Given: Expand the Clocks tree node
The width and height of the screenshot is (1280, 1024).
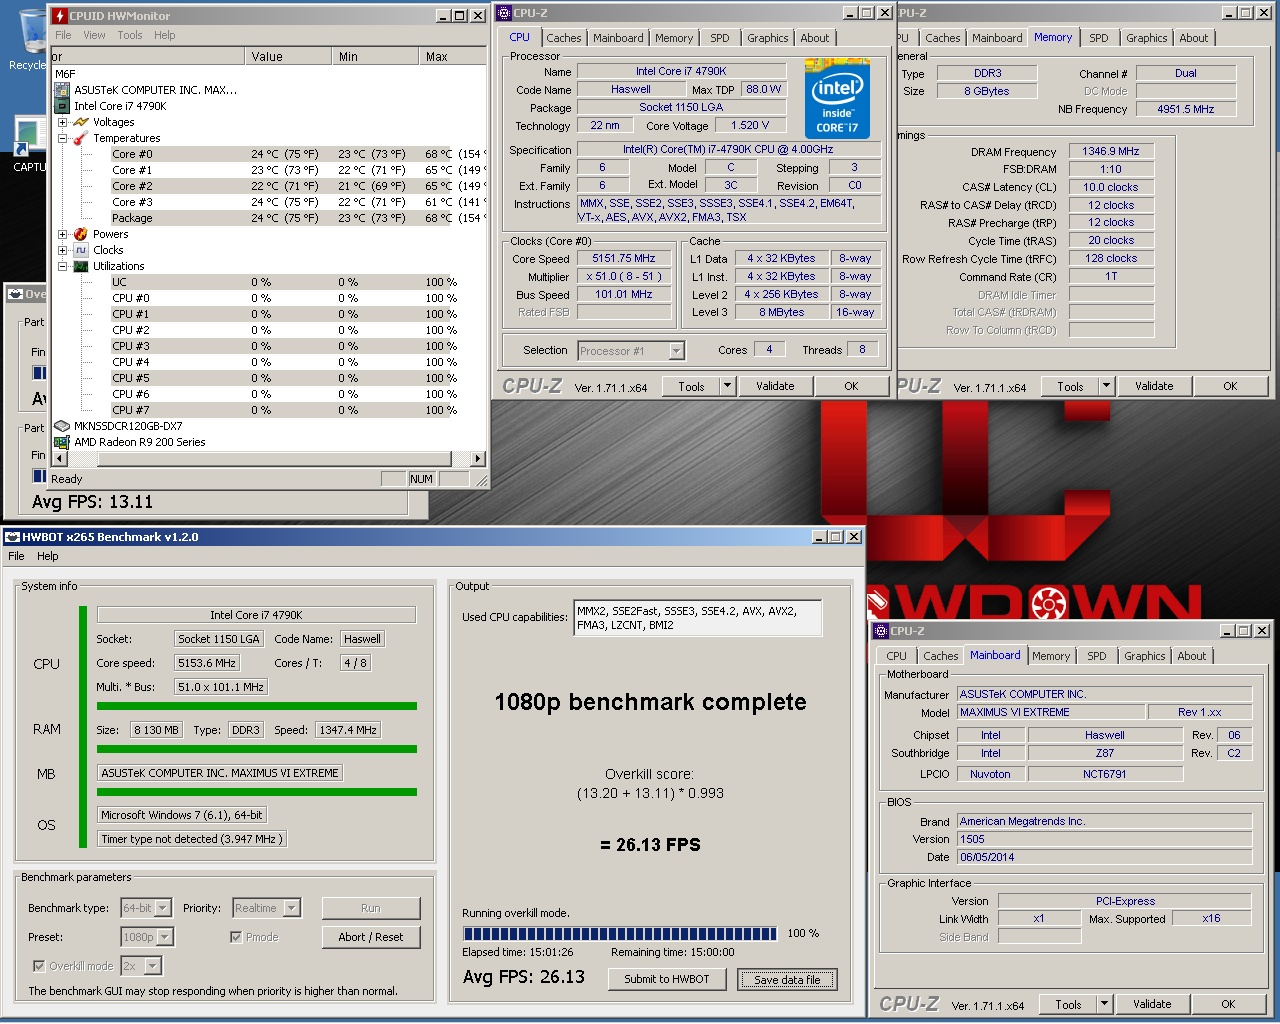Looking at the screenshot, I should coord(62,250).
